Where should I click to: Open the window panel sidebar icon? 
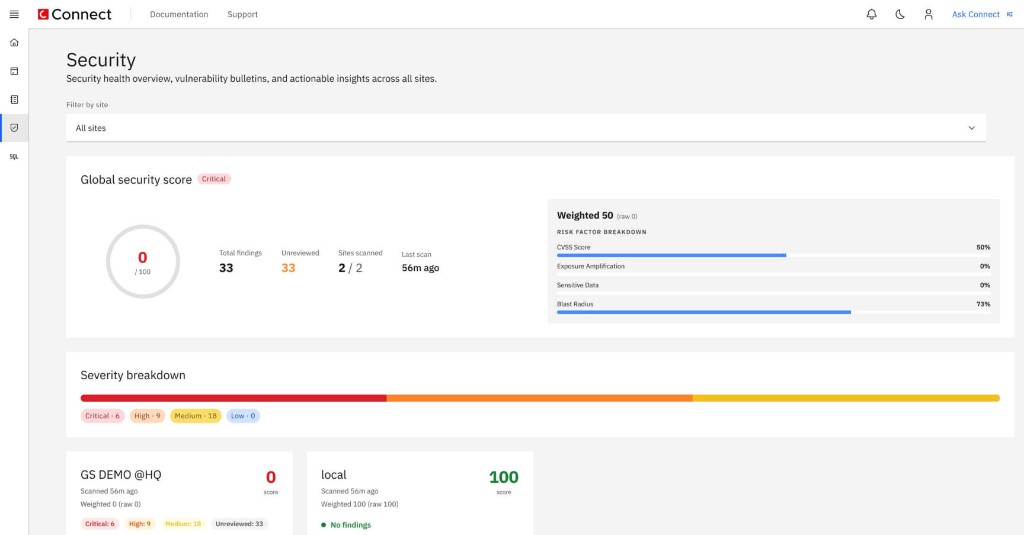[14, 71]
